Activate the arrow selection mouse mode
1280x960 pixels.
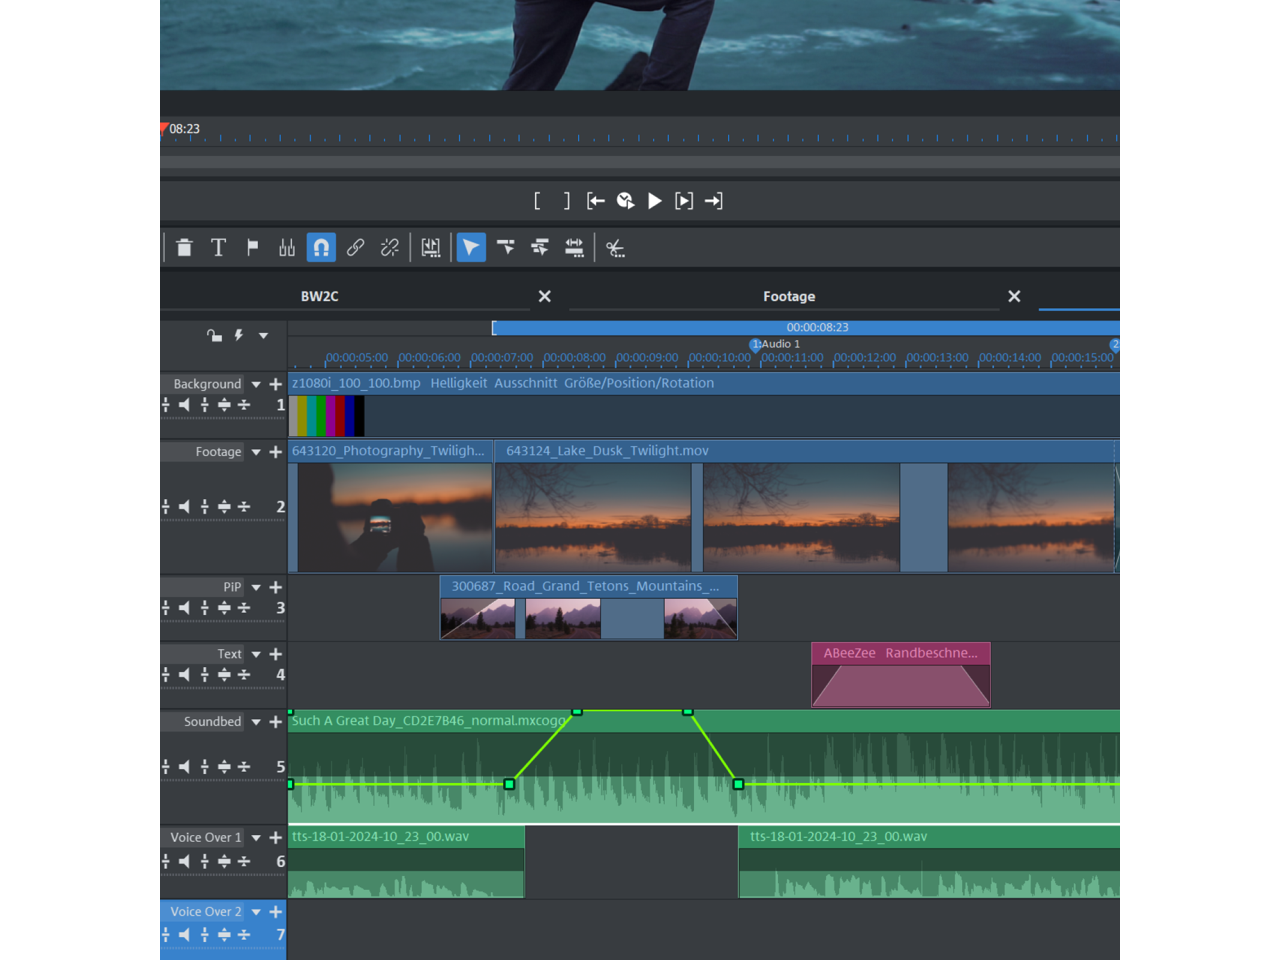pos(471,248)
